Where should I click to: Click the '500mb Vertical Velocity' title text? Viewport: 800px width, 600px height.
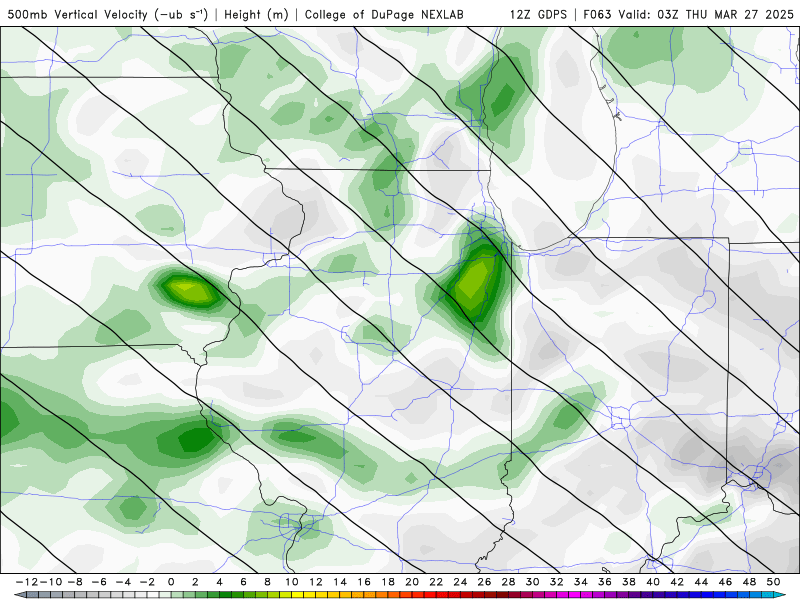click(x=78, y=14)
